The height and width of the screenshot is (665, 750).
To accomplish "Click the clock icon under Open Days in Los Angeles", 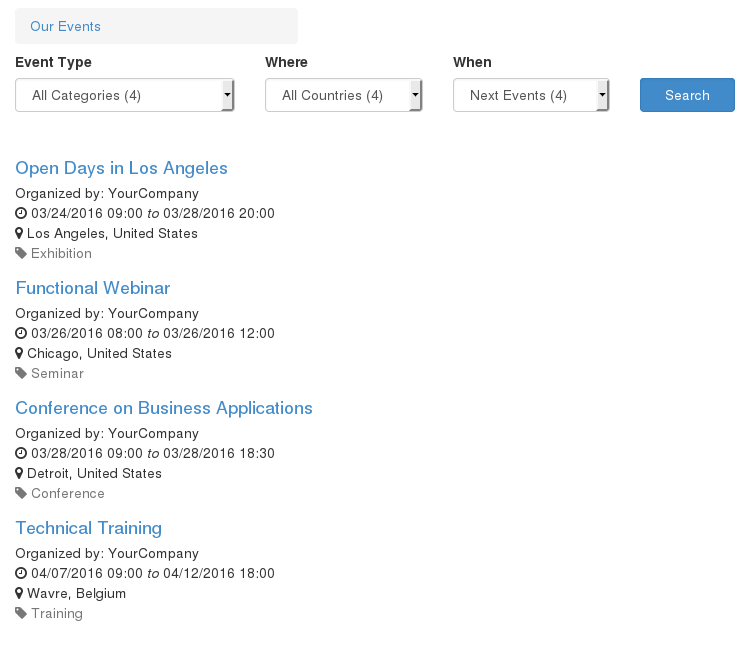I will [21, 213].
